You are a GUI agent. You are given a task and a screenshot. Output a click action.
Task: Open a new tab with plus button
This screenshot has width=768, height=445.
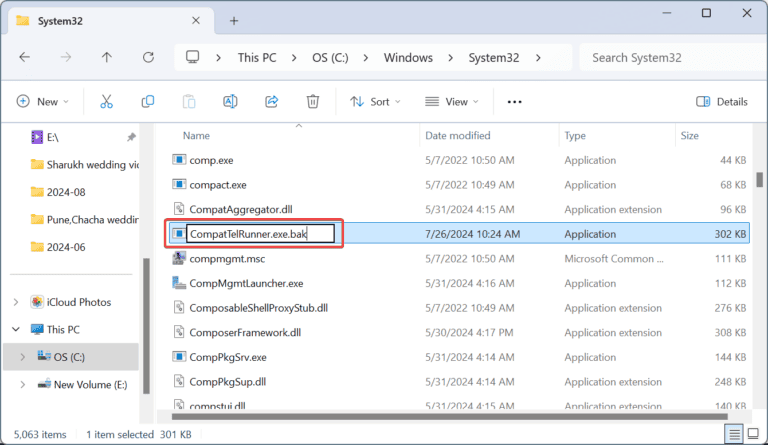(x=234, y=21)
